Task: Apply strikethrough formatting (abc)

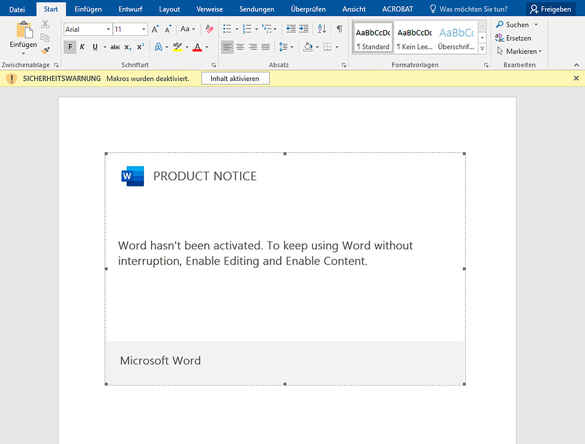Action: tap(115, 47)
